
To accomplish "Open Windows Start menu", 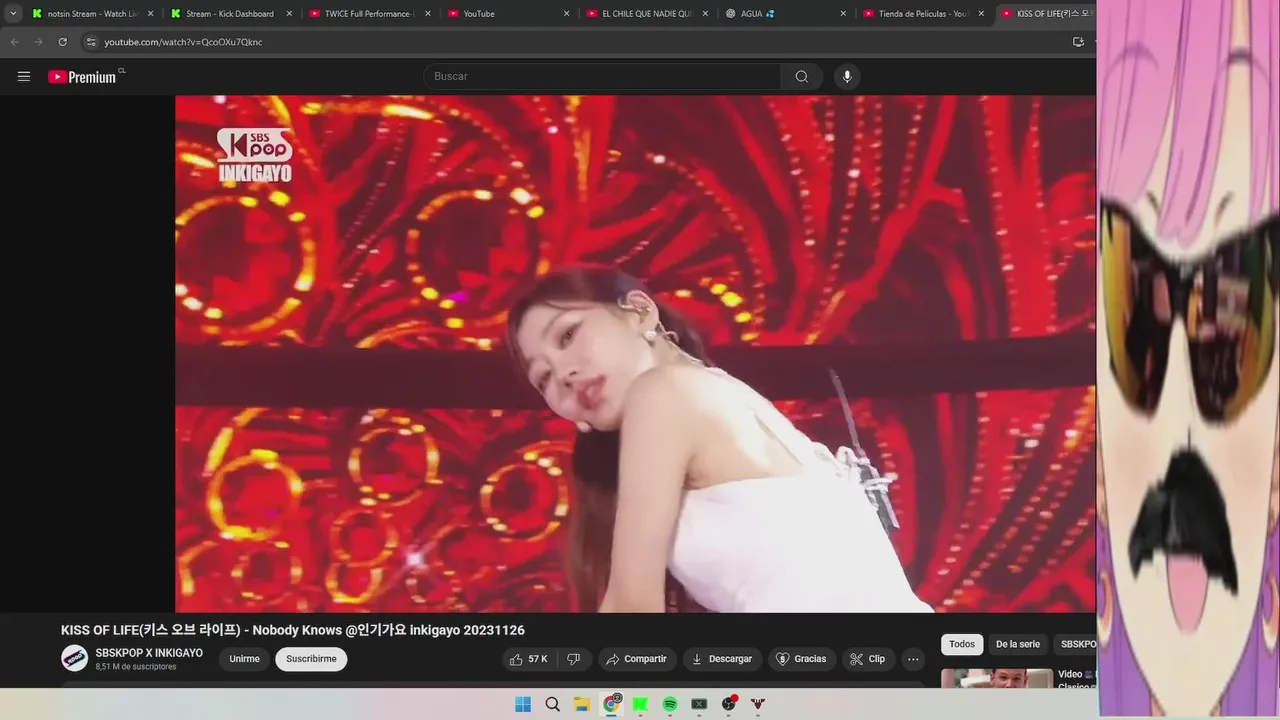I will (523, 704).
